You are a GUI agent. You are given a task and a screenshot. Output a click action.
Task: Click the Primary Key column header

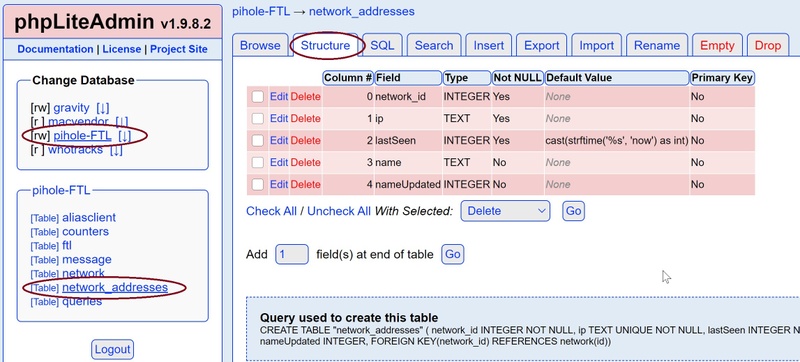[x=722, y=78]
